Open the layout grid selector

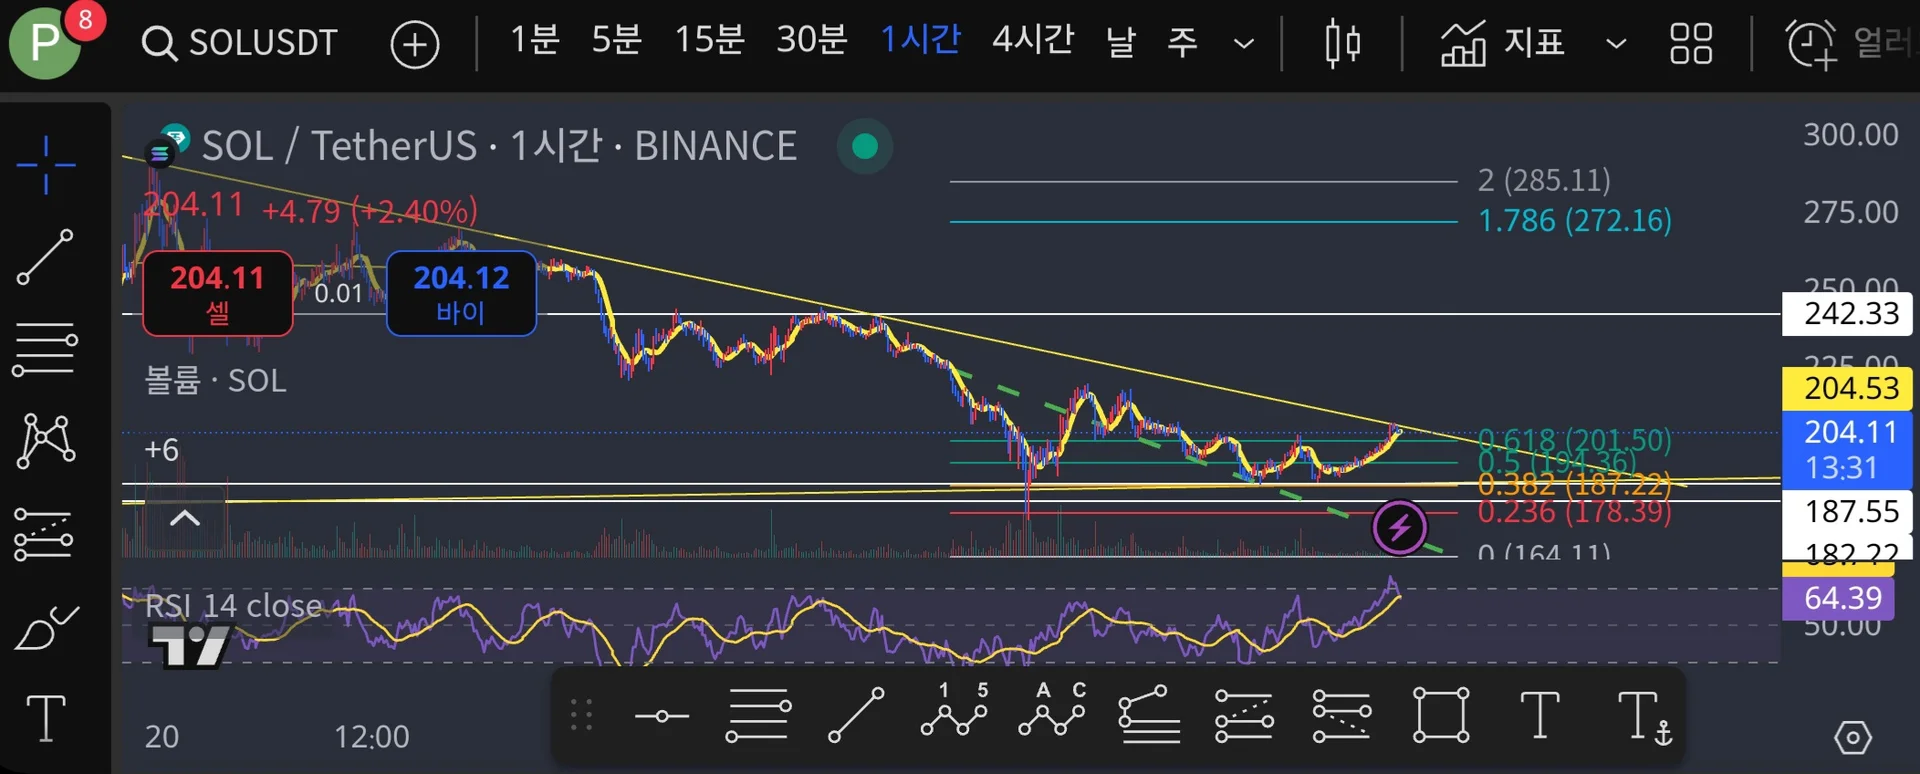pyautogui.click(x=1690, y=43)
